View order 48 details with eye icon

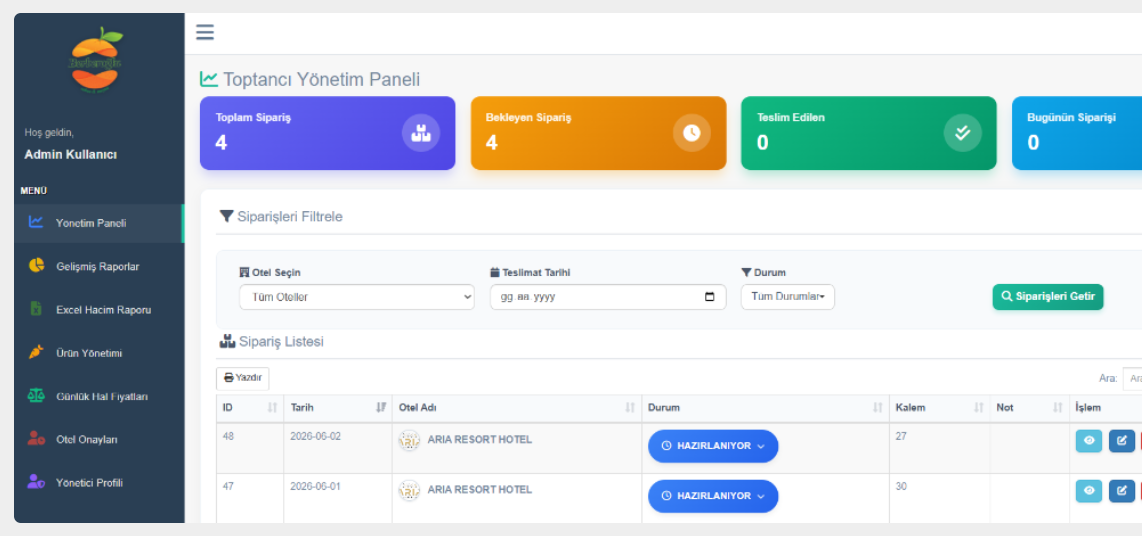[1089, 441]
